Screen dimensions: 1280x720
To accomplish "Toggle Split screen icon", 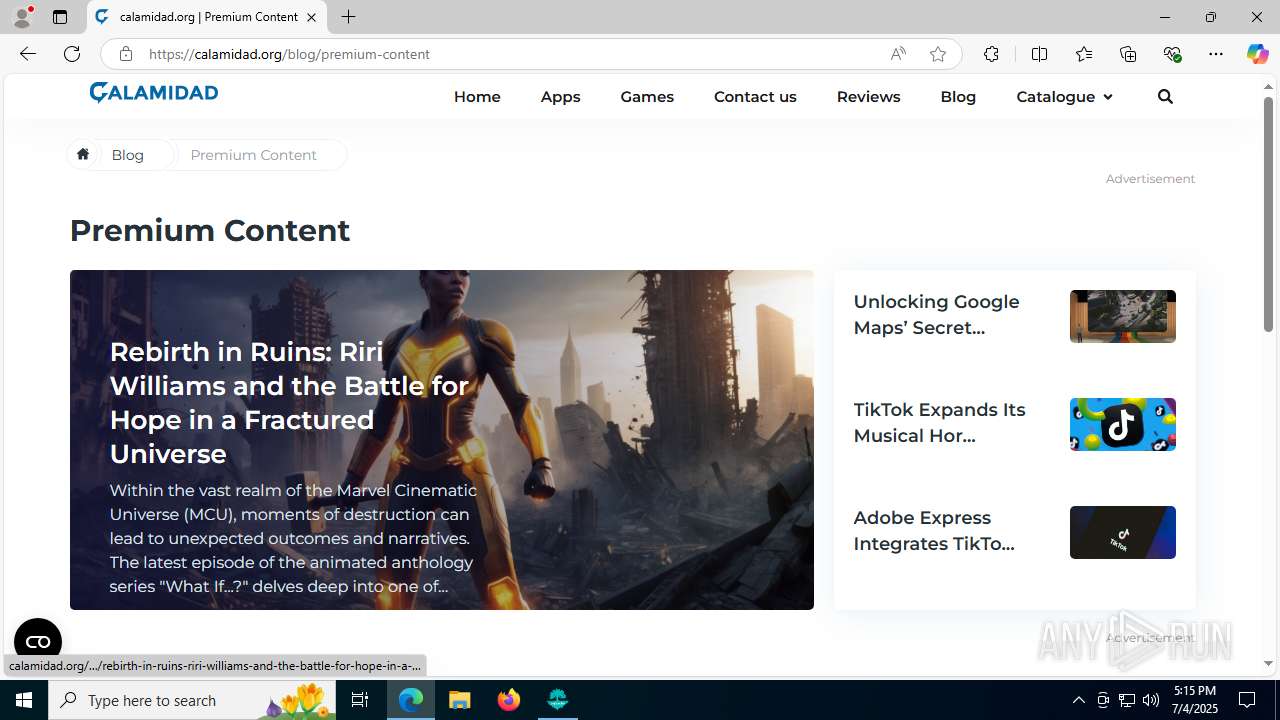I will point(1039,54).
